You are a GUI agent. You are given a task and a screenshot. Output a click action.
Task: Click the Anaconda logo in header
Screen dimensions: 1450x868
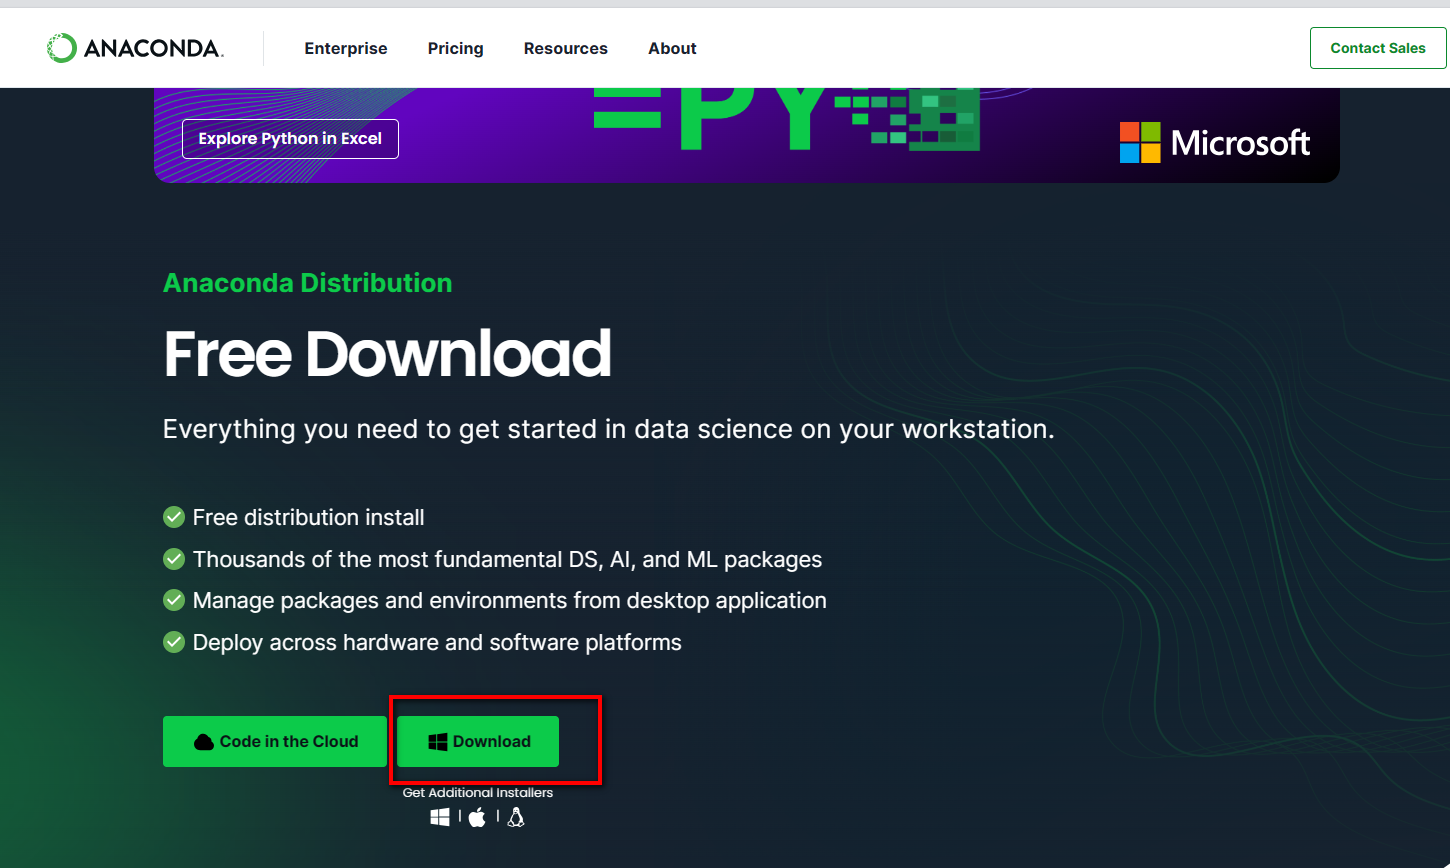(x=135, y=48)
